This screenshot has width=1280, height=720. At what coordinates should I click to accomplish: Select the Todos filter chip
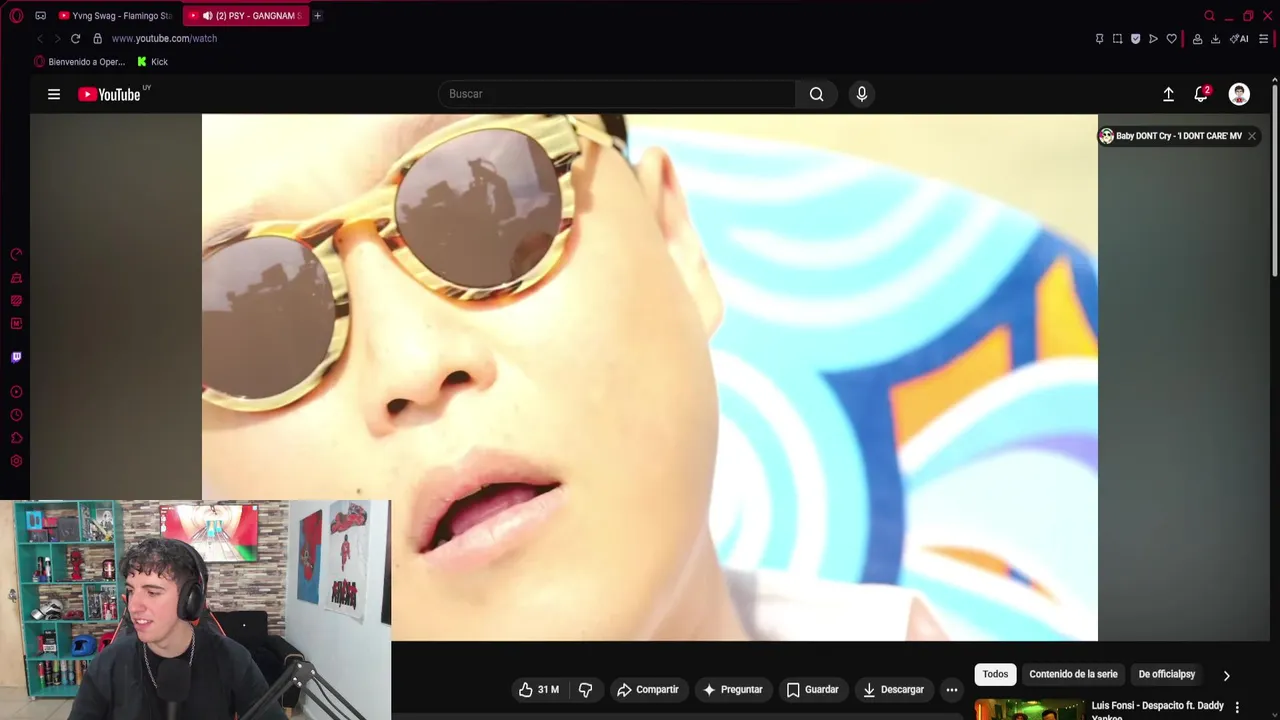(995, 674)
